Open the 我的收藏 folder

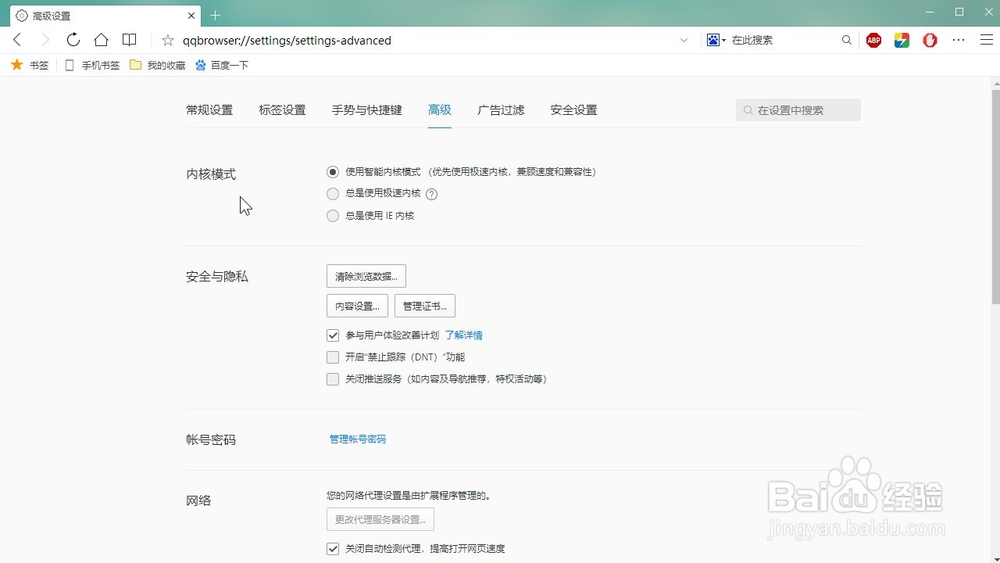coord(158,65)
